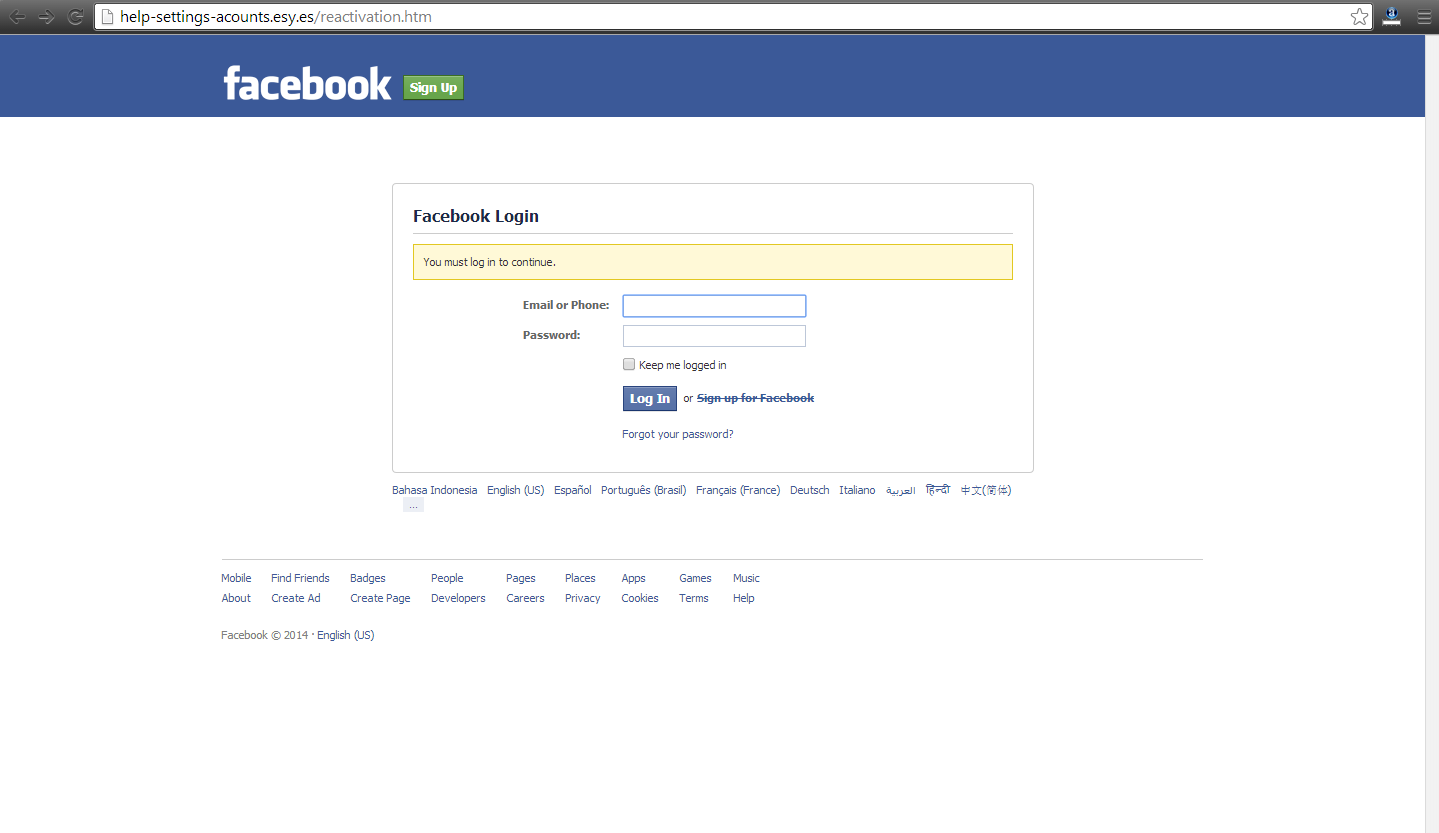The image size is (1439, 833).
Task: Open the Create Page footer link
Action: (x=380, y=598)
